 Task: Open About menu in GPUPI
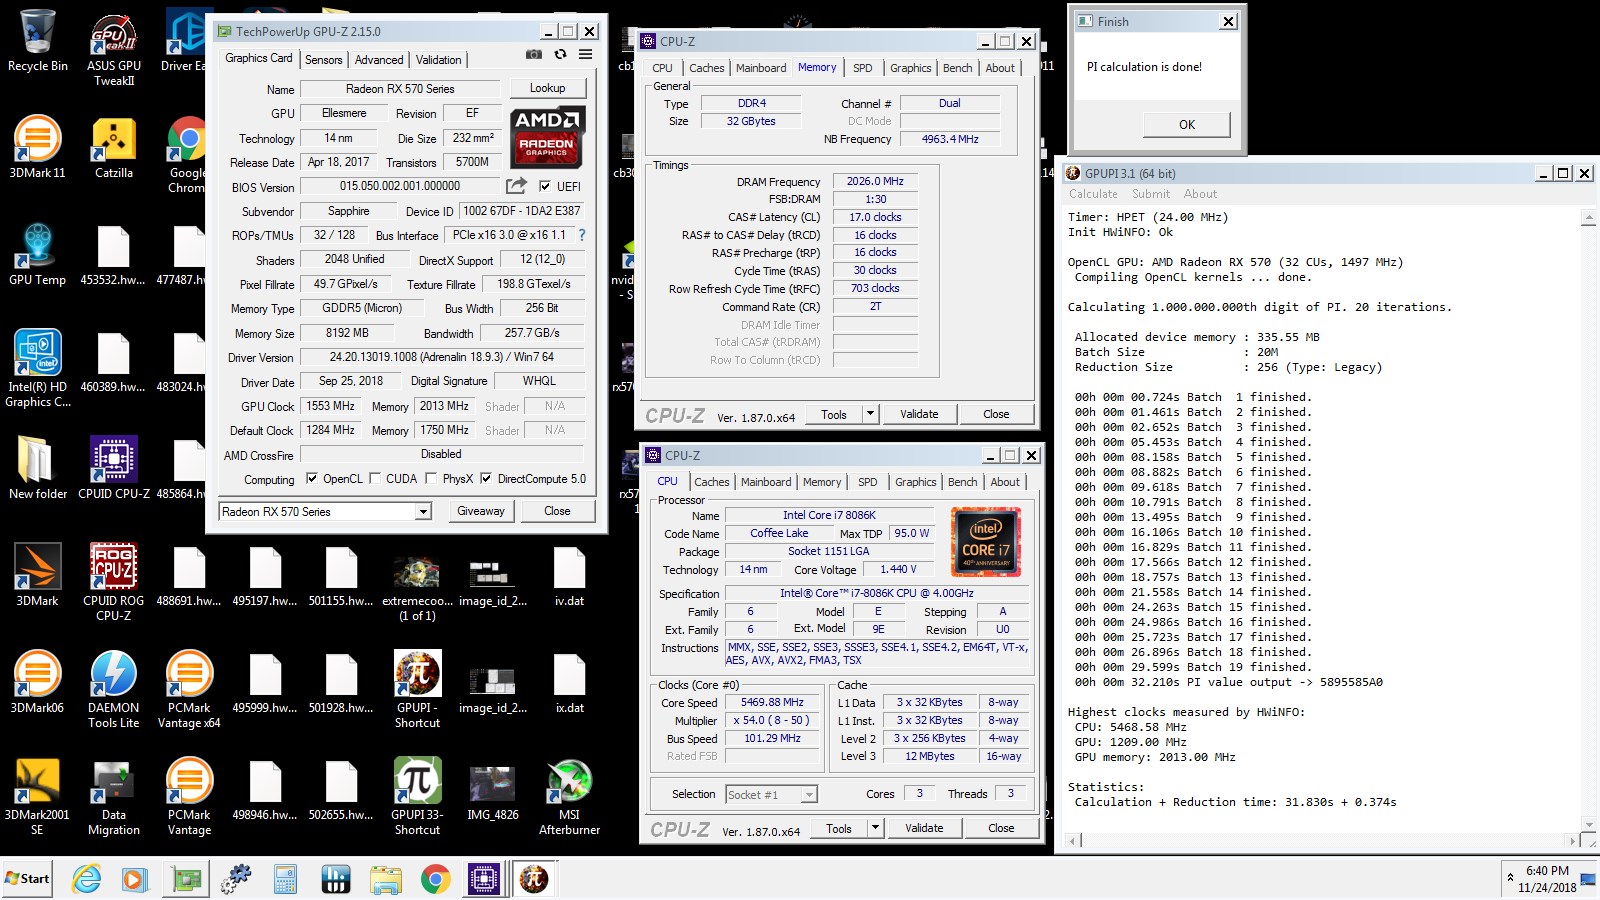click(x=1201, y=194)
